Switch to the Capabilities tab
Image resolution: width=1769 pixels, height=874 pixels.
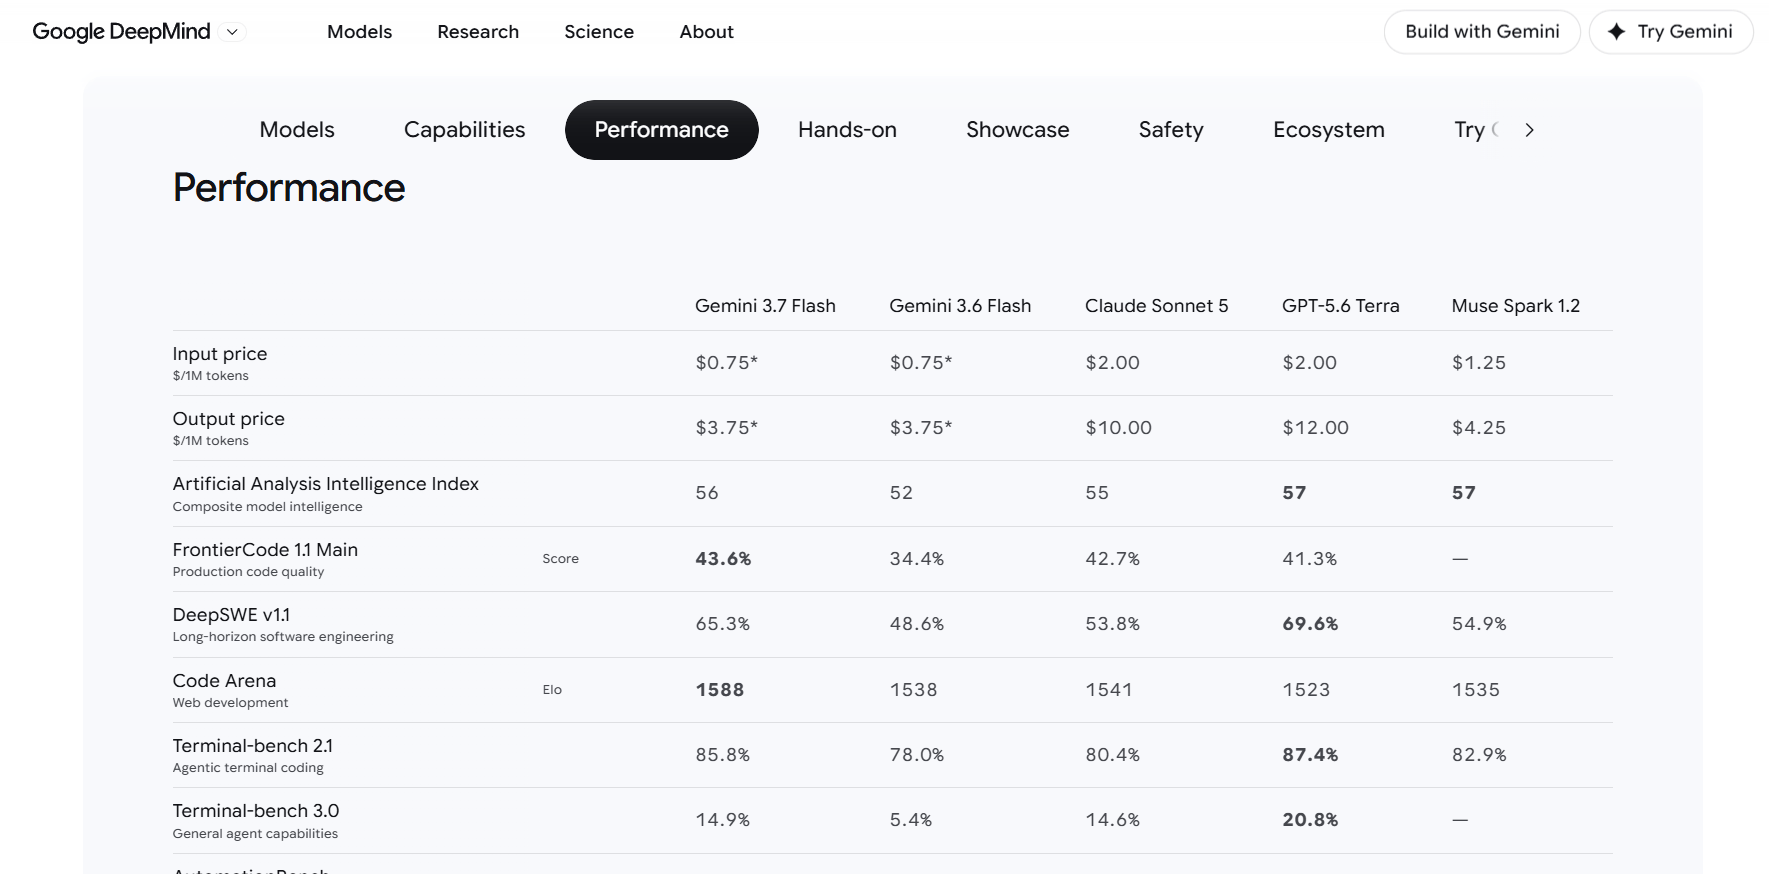464,130
